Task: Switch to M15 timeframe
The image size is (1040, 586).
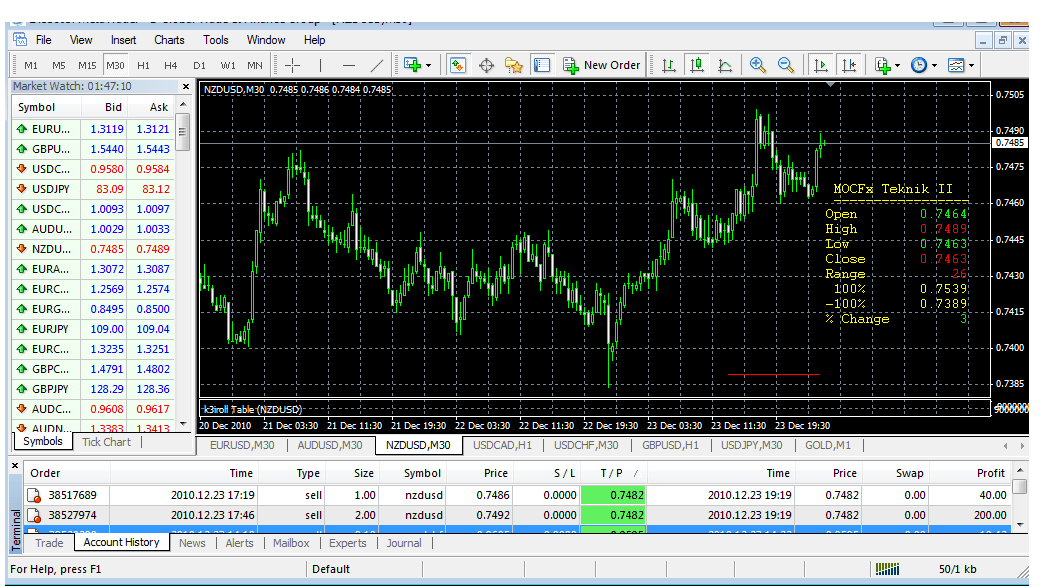Action: (x=87, y=65)
